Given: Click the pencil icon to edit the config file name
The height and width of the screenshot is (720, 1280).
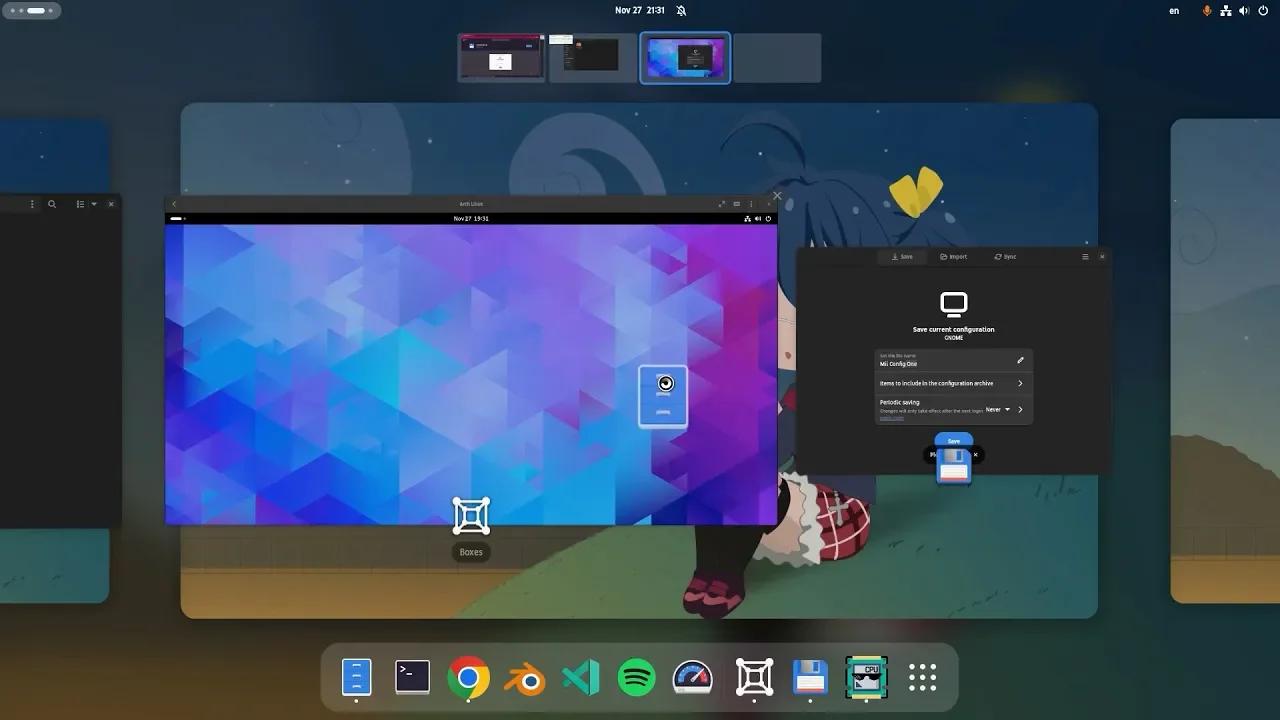Looking at the screenshot, I should click(x=1020, y=360).
